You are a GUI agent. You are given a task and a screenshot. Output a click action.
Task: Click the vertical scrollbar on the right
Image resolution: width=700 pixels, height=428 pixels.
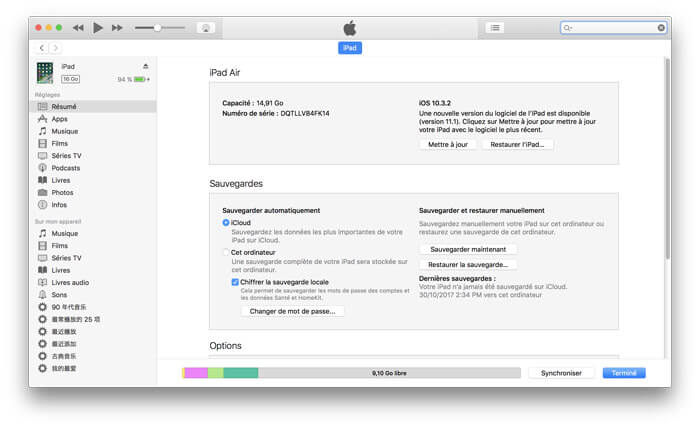tap(667, 158)
